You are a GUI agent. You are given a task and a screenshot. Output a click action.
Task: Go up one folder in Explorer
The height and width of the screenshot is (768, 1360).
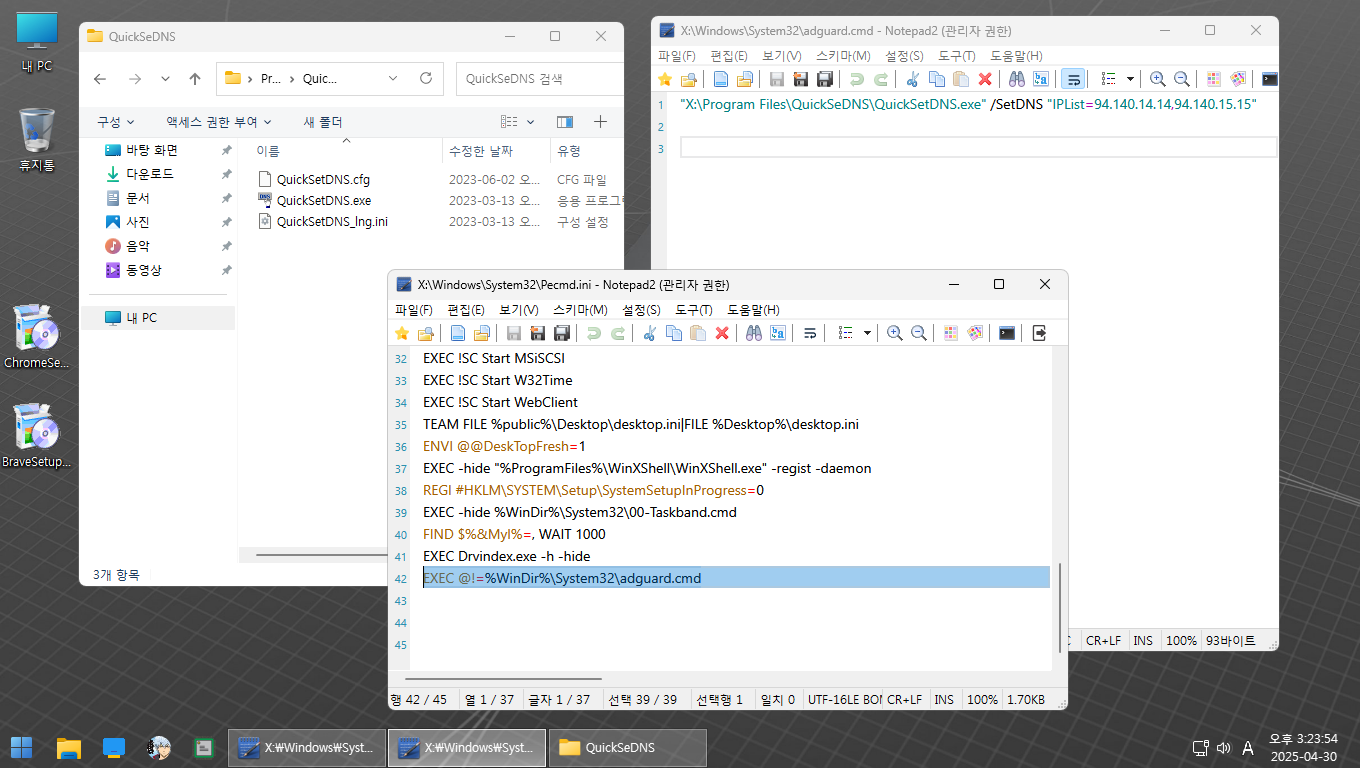pos(195,78)
